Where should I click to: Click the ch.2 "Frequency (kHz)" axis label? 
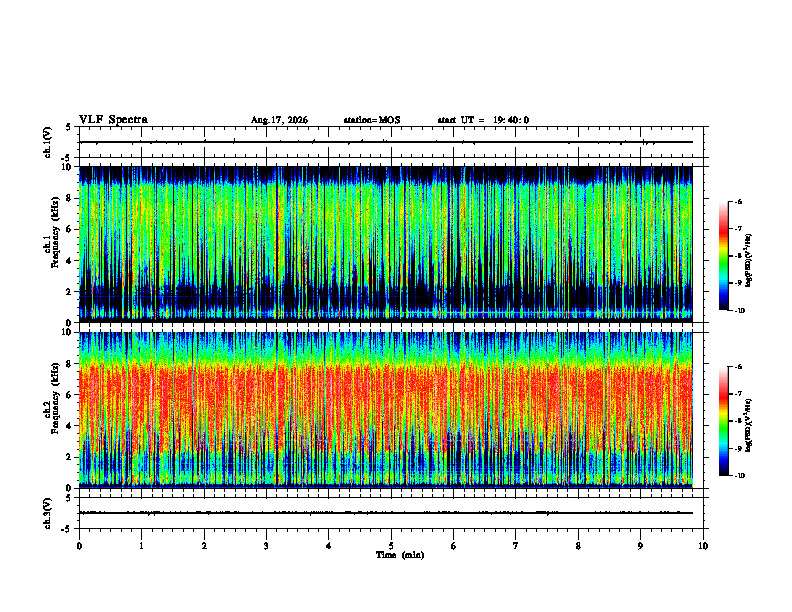point(55,398)
